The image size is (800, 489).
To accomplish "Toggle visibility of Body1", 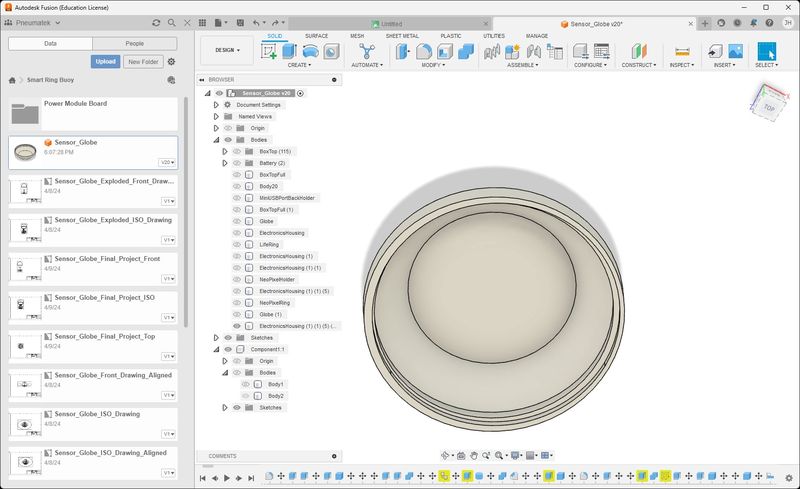I will tap(245, 384).
